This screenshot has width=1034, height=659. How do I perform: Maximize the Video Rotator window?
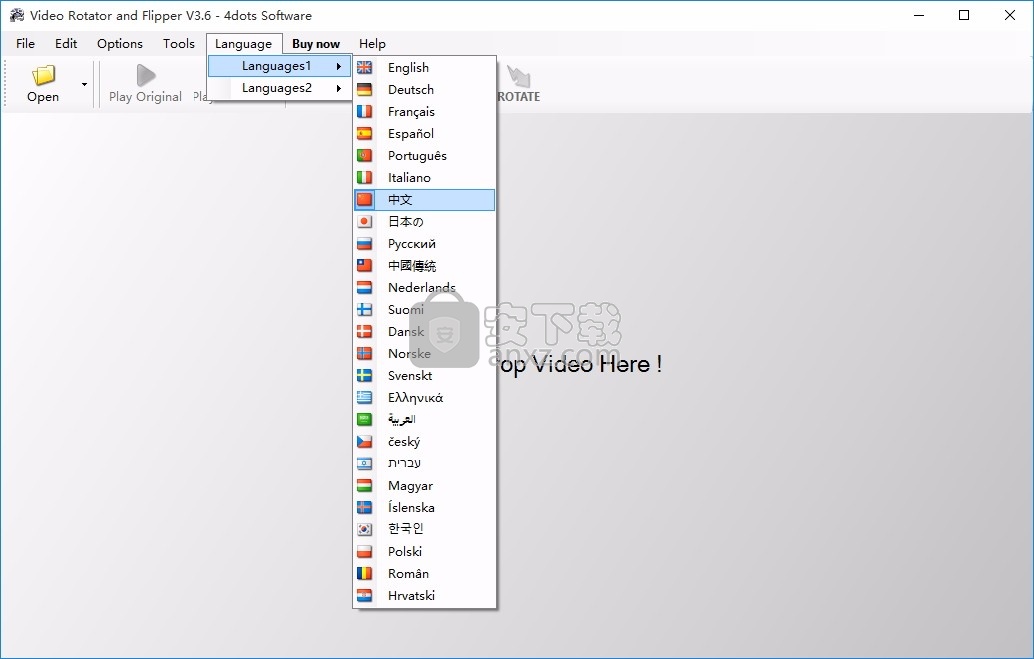[x=964, y=15]
